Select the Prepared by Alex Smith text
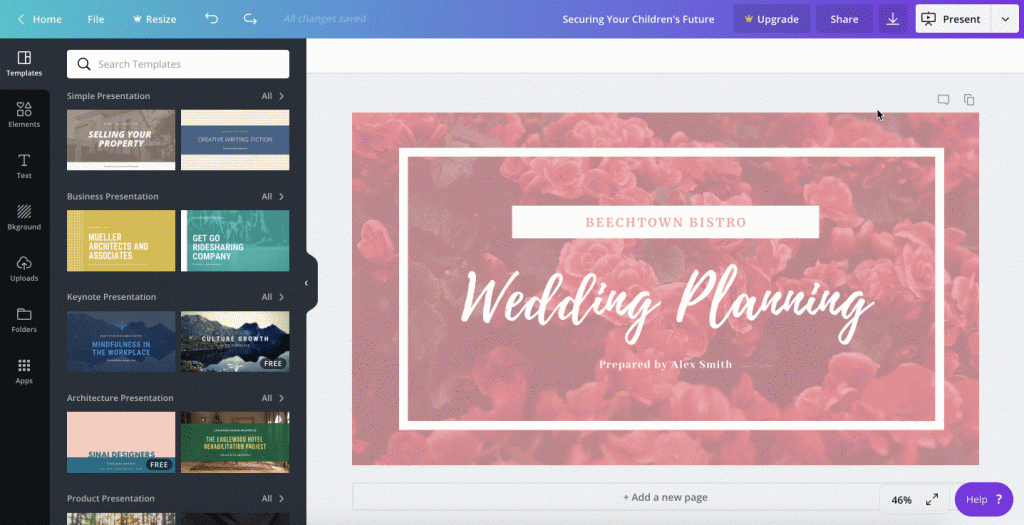1024x525 pixels. (665, 364)
